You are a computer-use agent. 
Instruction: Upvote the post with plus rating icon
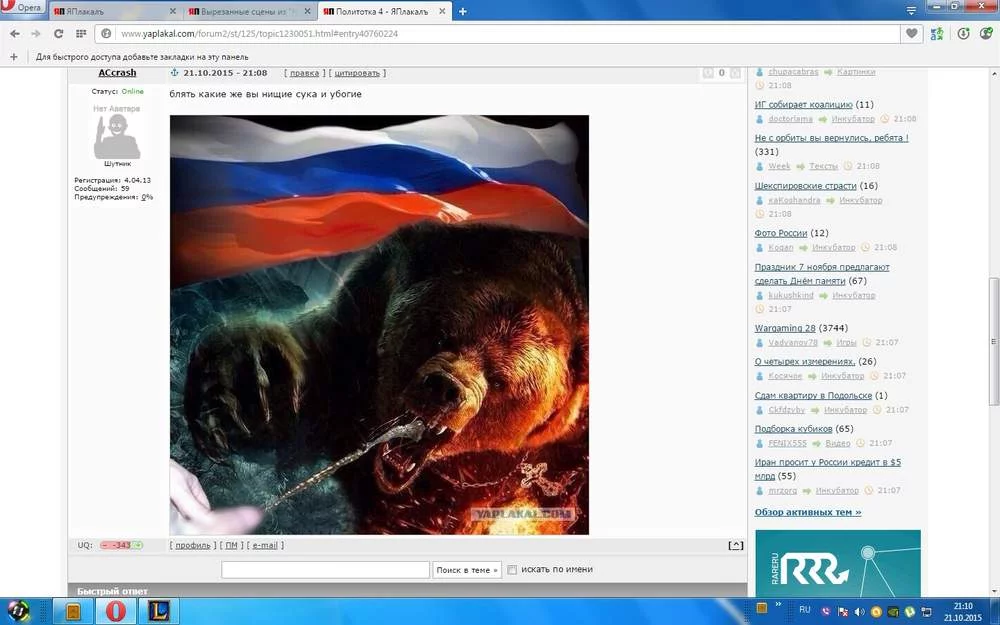coord(735,73)
